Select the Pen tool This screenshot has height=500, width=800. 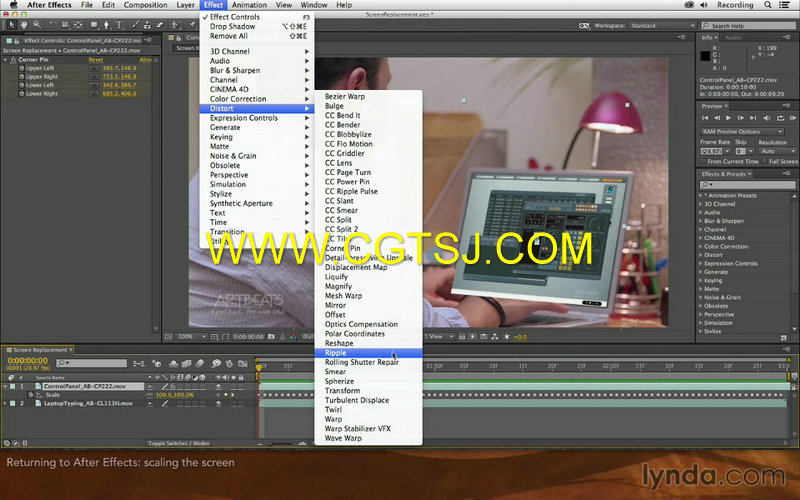pos(106,24)
